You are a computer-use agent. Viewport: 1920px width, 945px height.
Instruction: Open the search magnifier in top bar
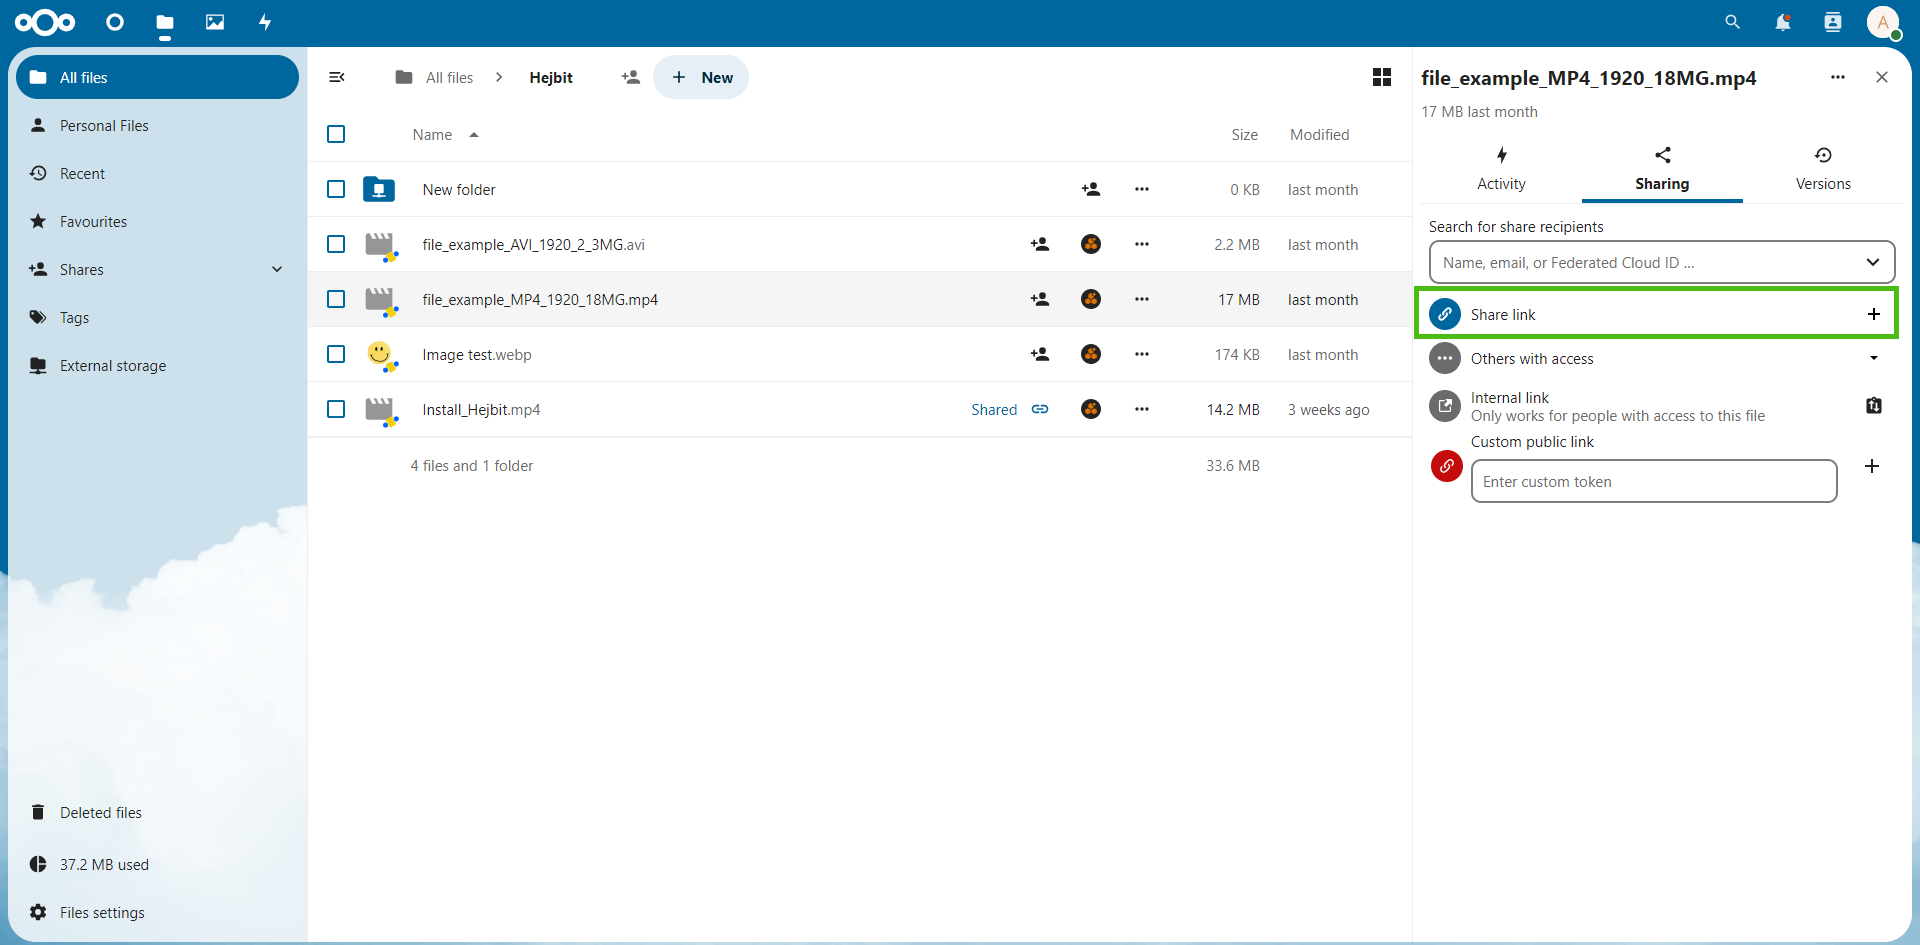pos(1732,22)
